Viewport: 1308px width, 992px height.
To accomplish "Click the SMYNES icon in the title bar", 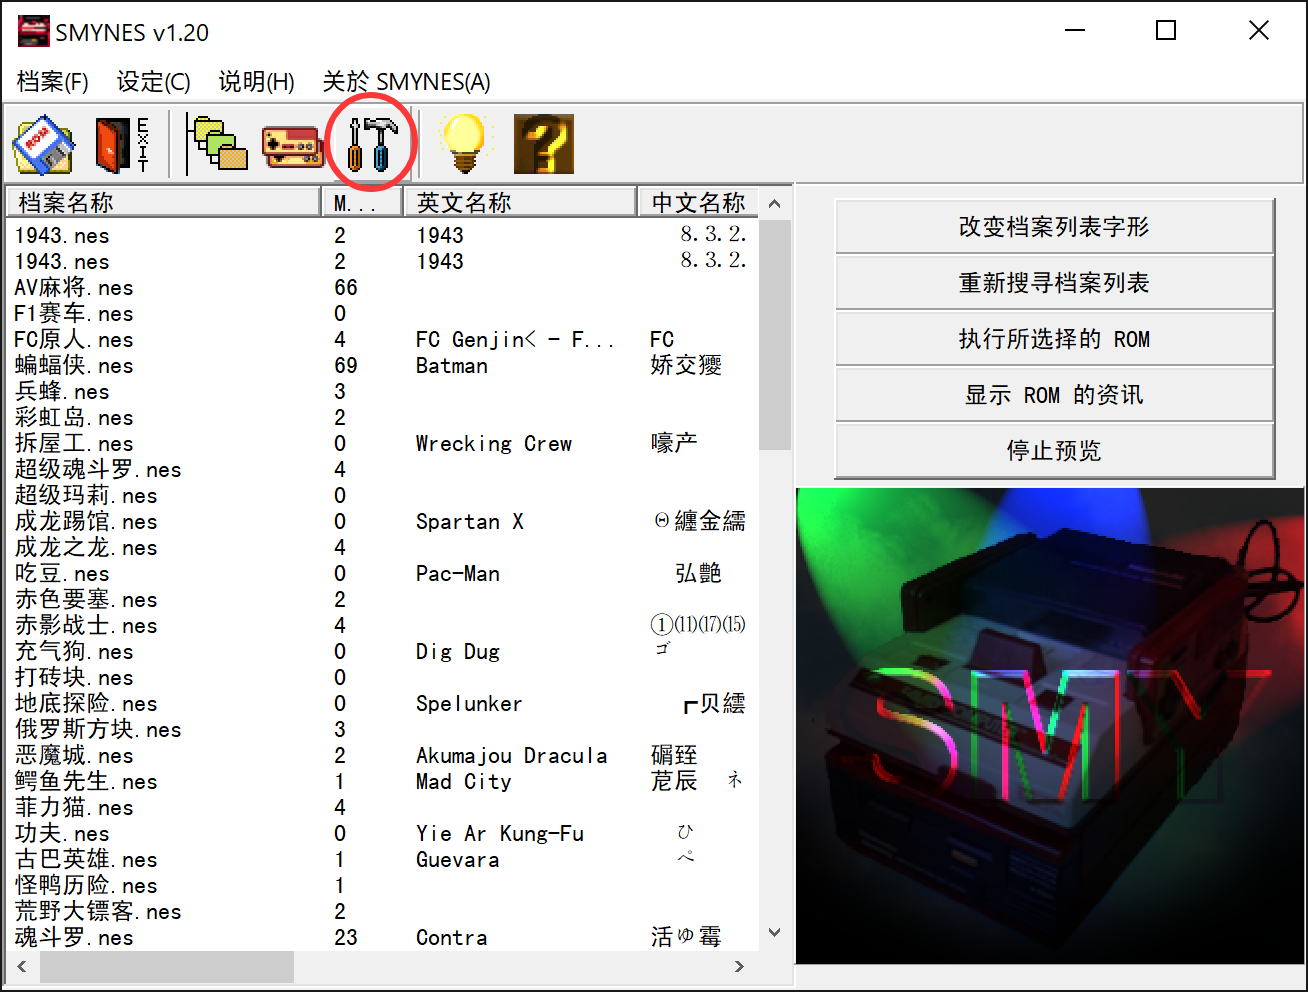I will tap(33, 31).
